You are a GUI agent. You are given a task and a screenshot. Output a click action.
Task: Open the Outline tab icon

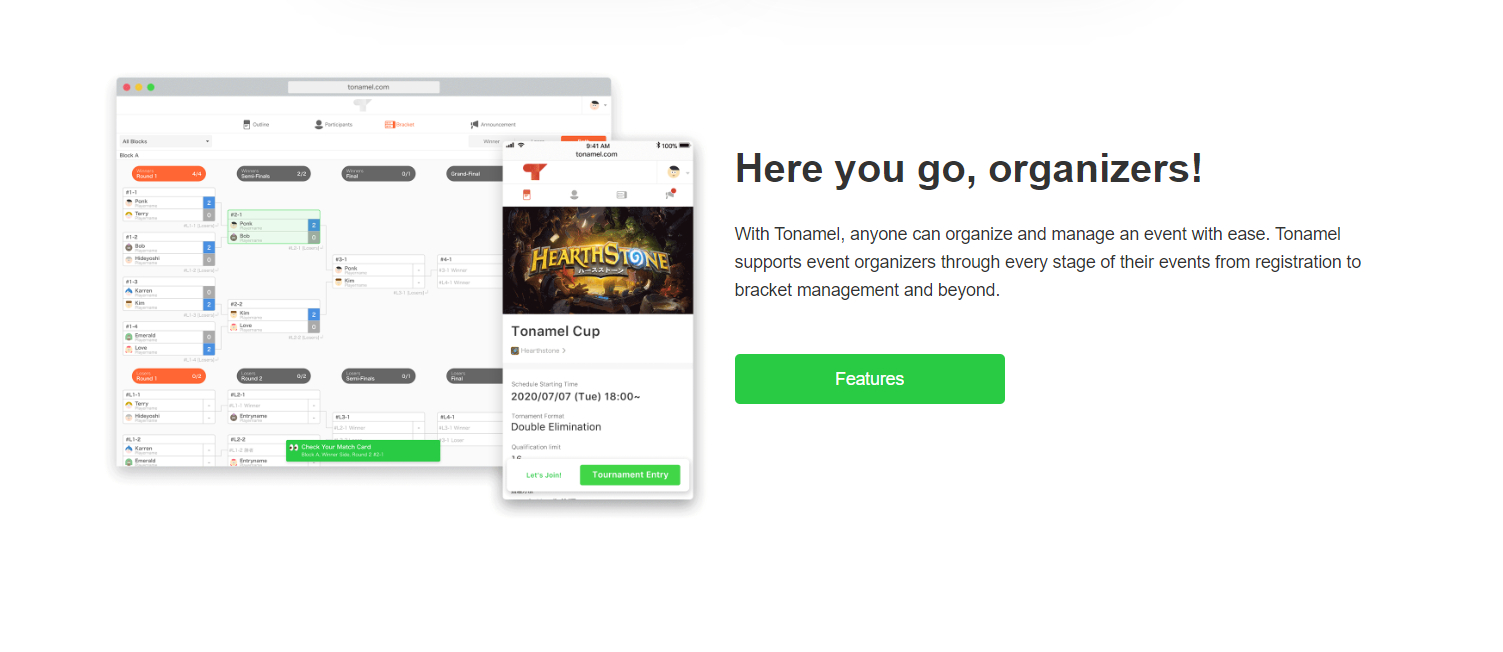(x=247, y=125)
